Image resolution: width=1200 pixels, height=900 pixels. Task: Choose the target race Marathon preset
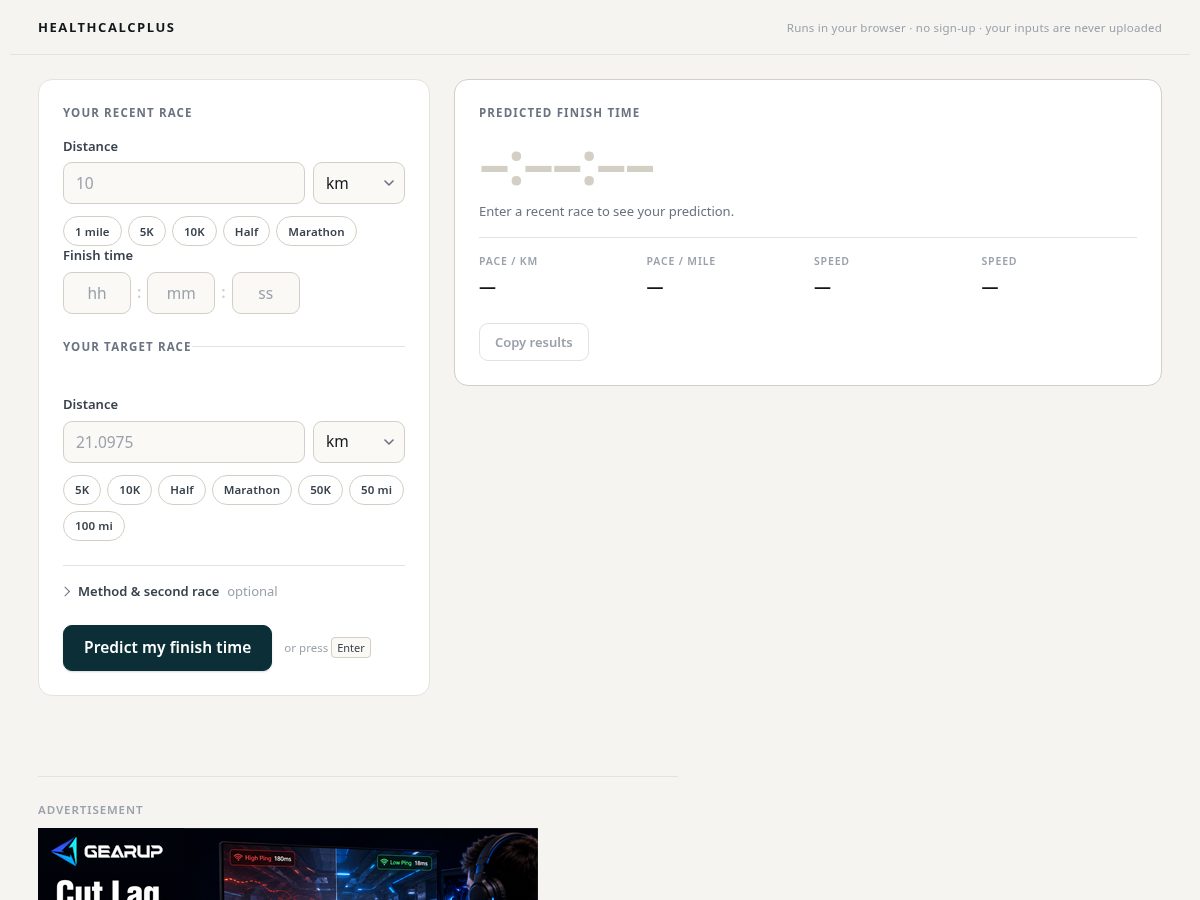(252, 490)
